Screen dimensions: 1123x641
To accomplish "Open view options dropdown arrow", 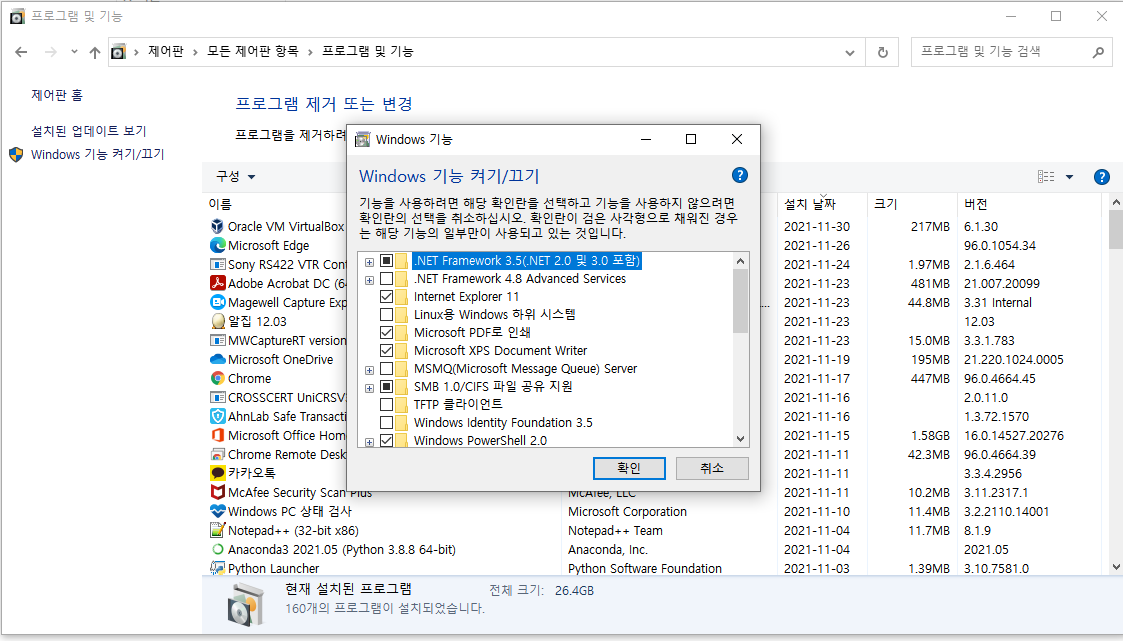I will (1069, 177).
